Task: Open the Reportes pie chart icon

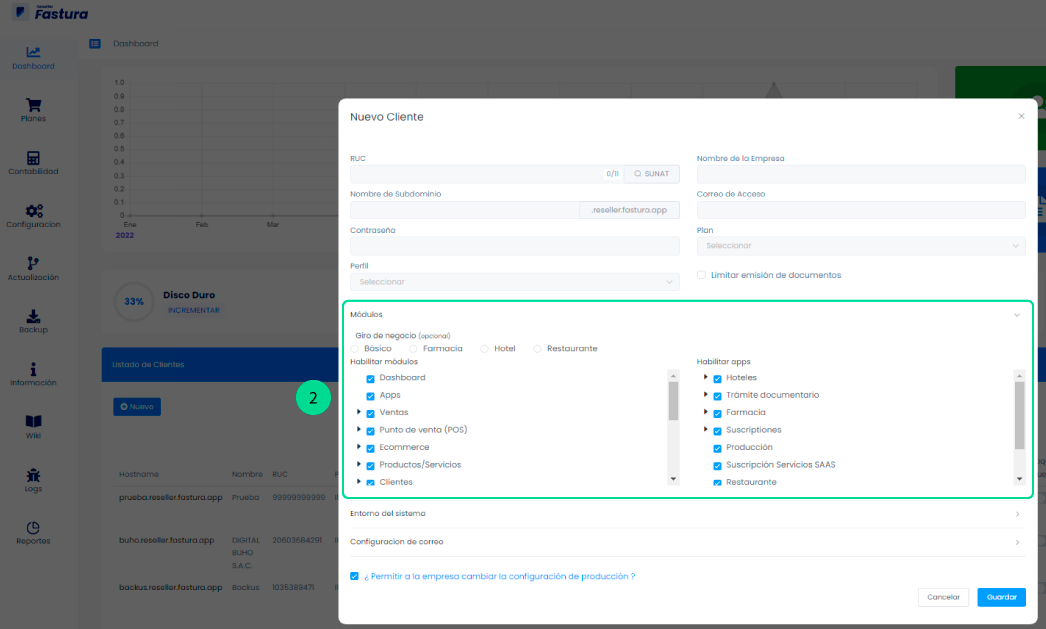Action: click(33, 527)
